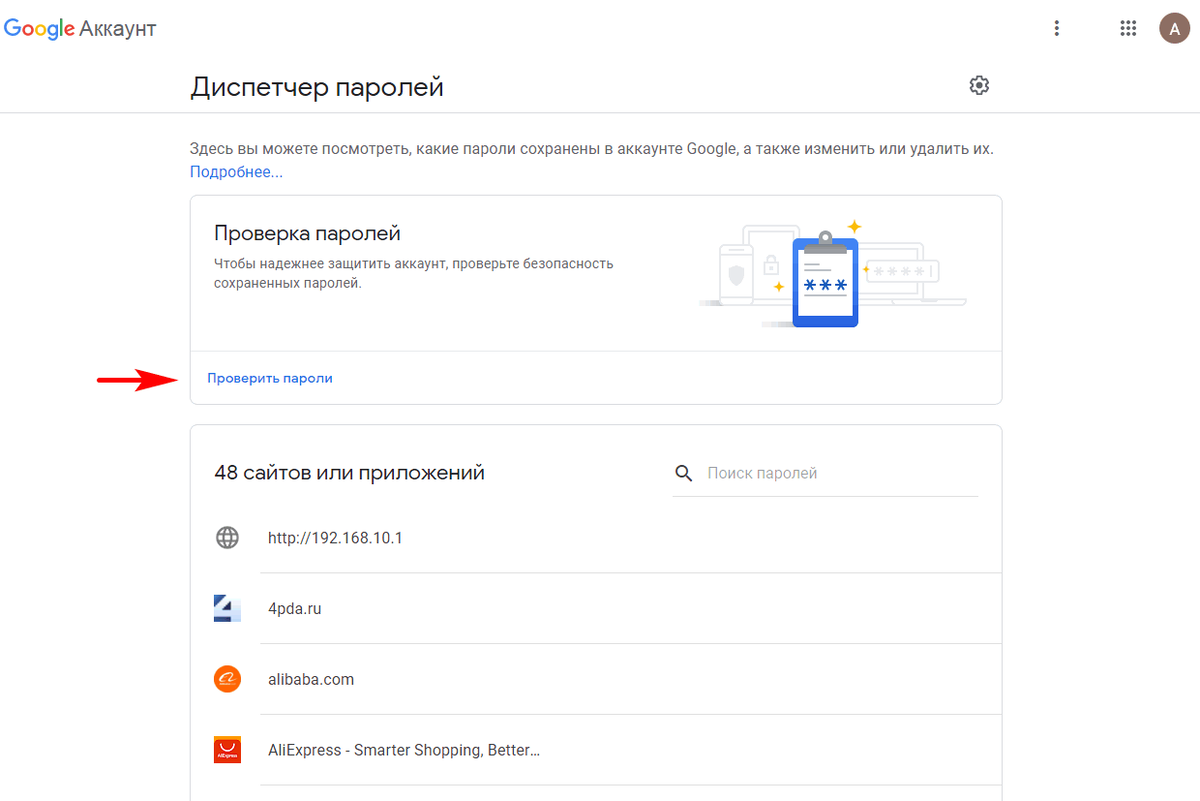This screenshot has height=801, width=1200.
Task: Open the account avatar menu
Action: coord(1174,28)
